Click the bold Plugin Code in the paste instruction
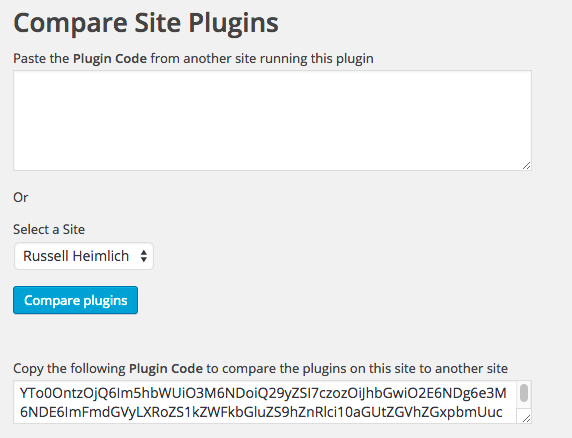The width and height of the screenshot is (572, 438). click(110, 58)
